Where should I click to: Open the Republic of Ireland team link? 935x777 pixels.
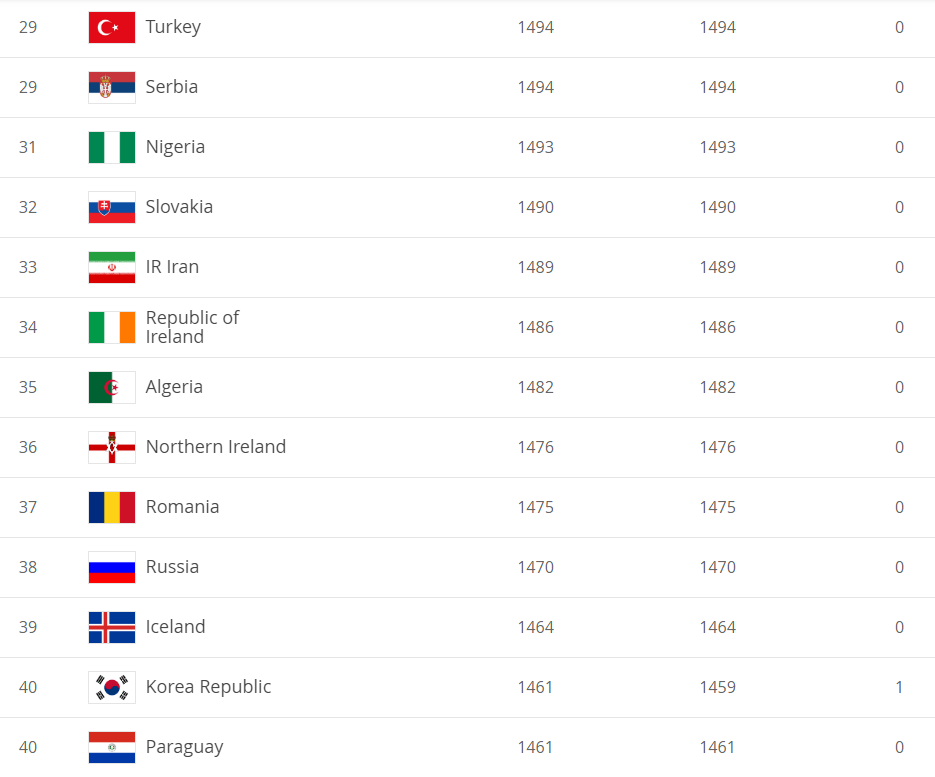(192, 327)
